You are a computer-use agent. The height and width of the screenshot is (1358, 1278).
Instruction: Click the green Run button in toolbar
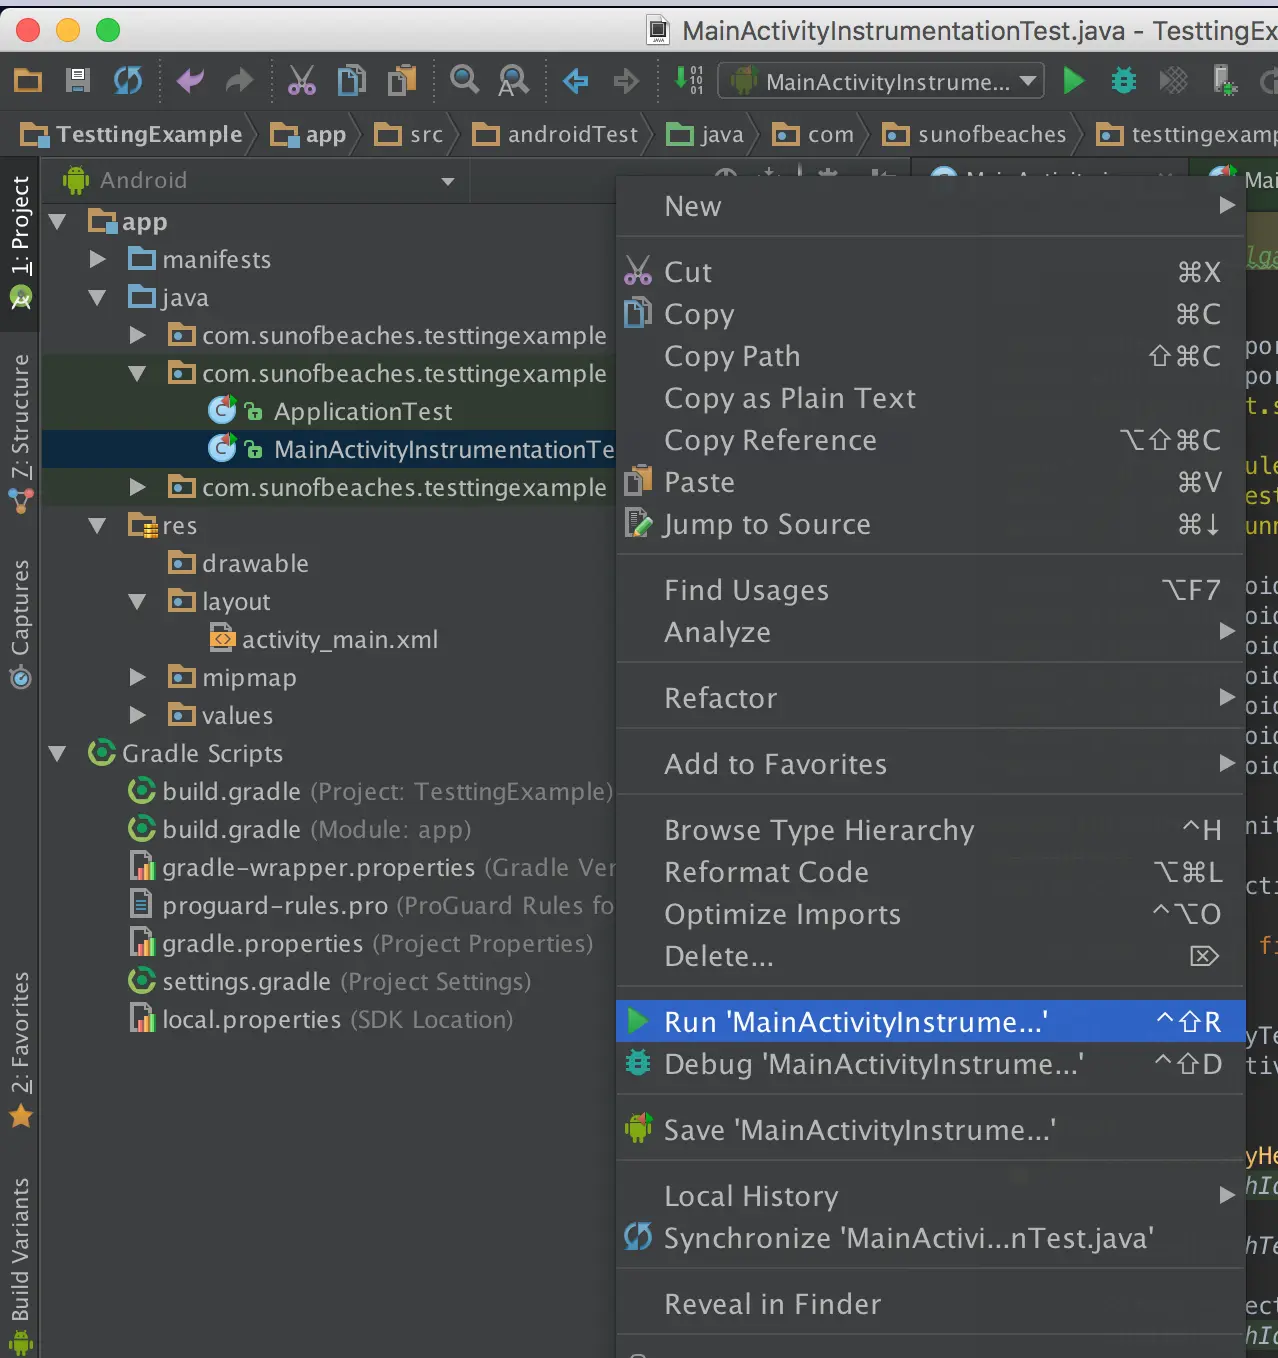1073,80
